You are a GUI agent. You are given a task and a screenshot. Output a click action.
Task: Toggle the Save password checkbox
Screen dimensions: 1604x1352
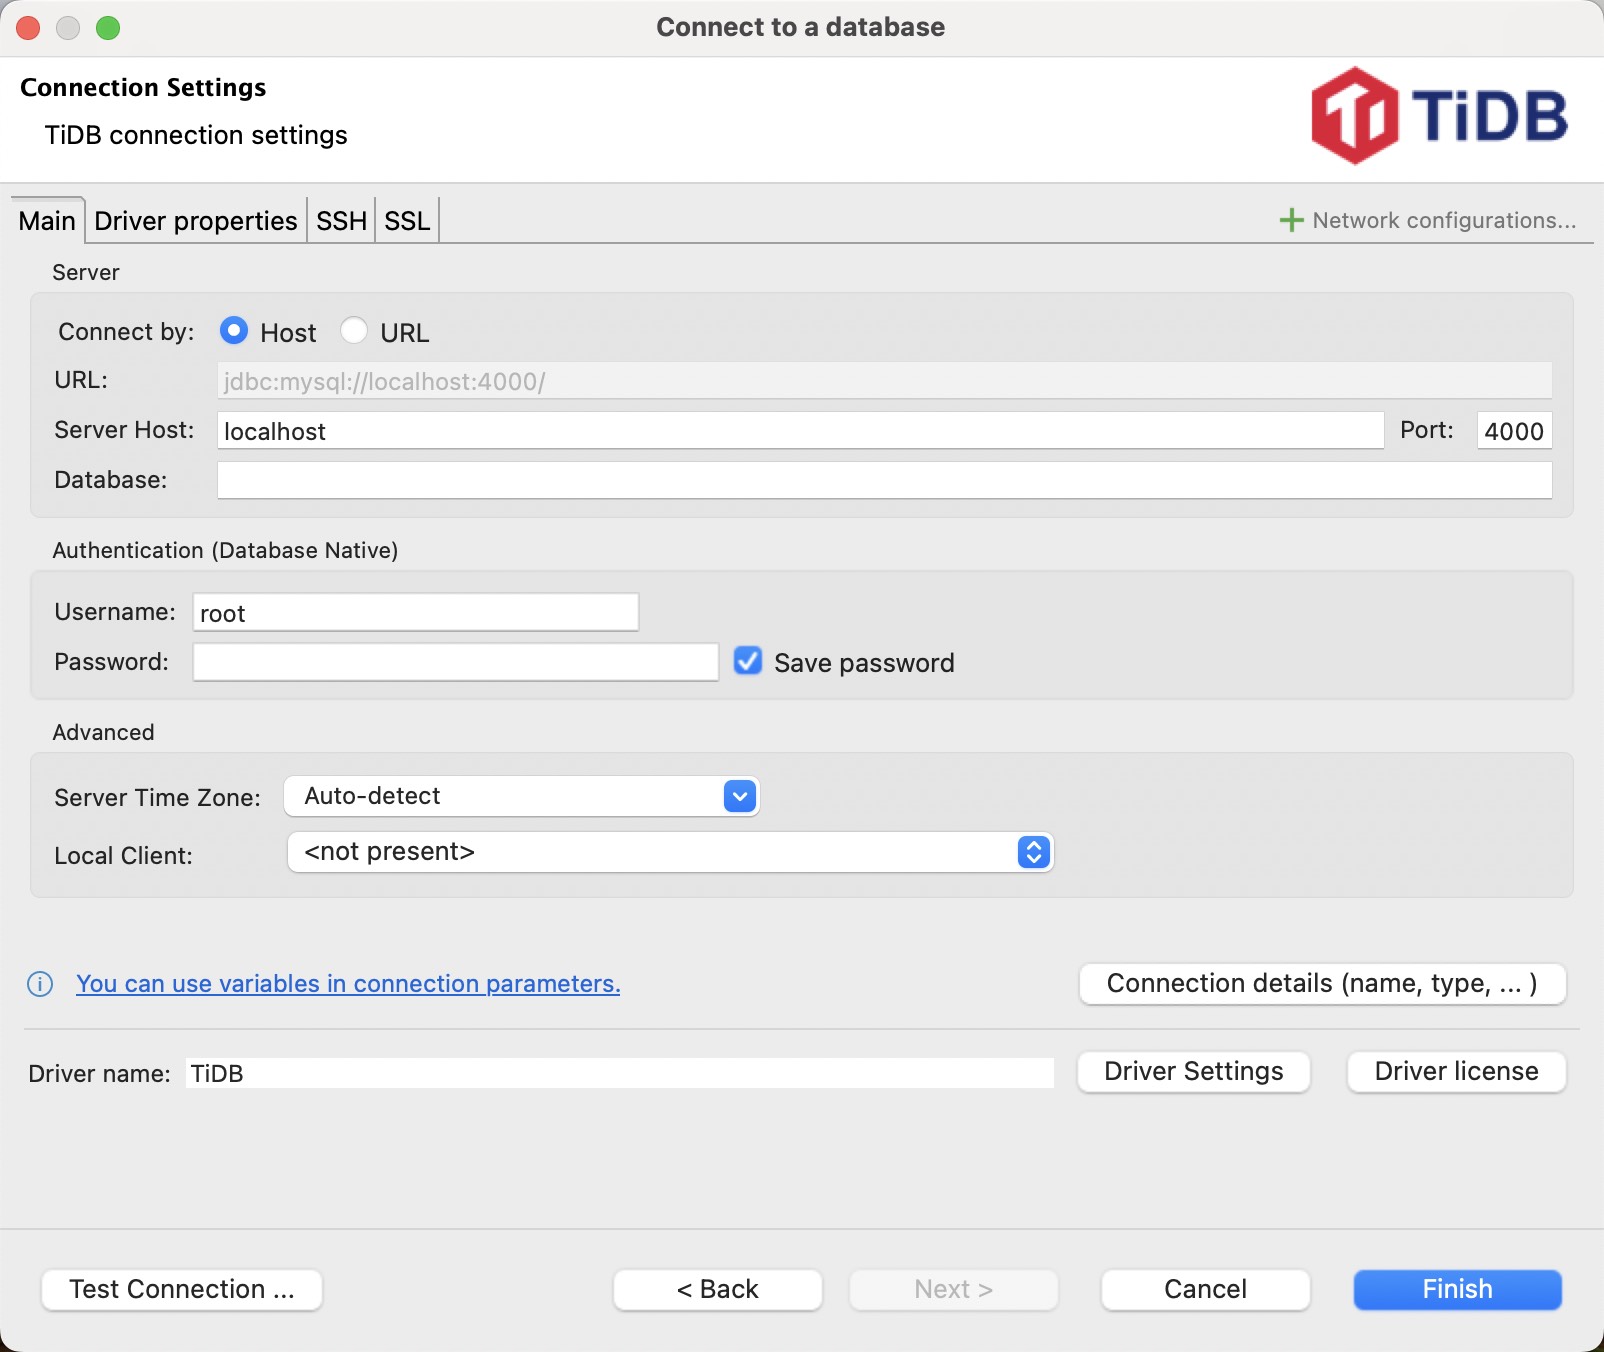(748, 661)
